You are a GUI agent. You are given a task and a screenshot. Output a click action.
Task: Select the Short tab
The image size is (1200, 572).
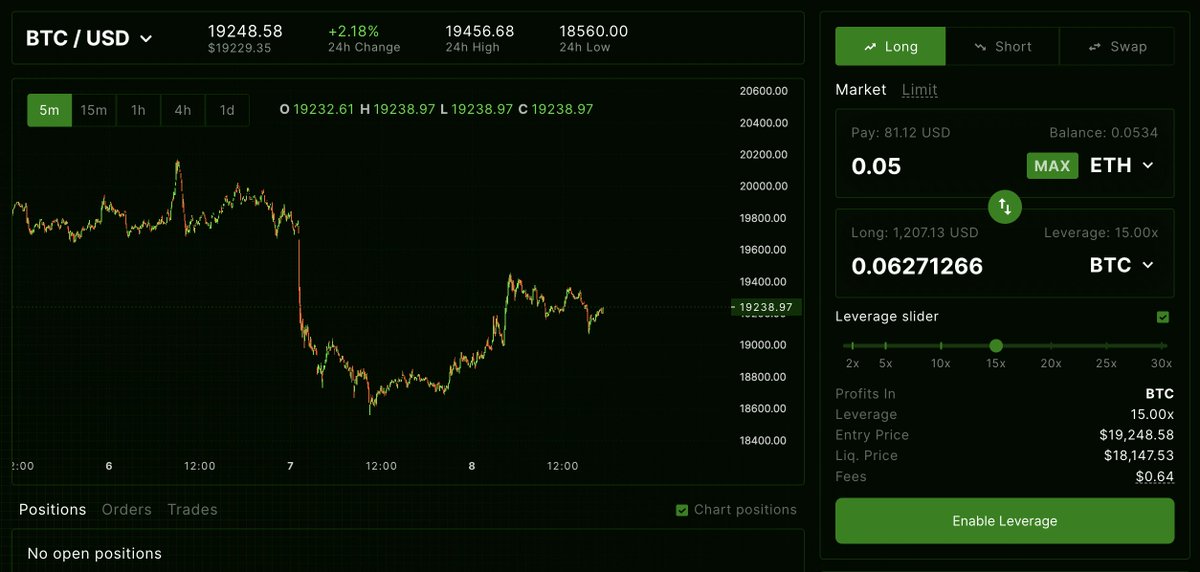click(x=1003, y=46)
